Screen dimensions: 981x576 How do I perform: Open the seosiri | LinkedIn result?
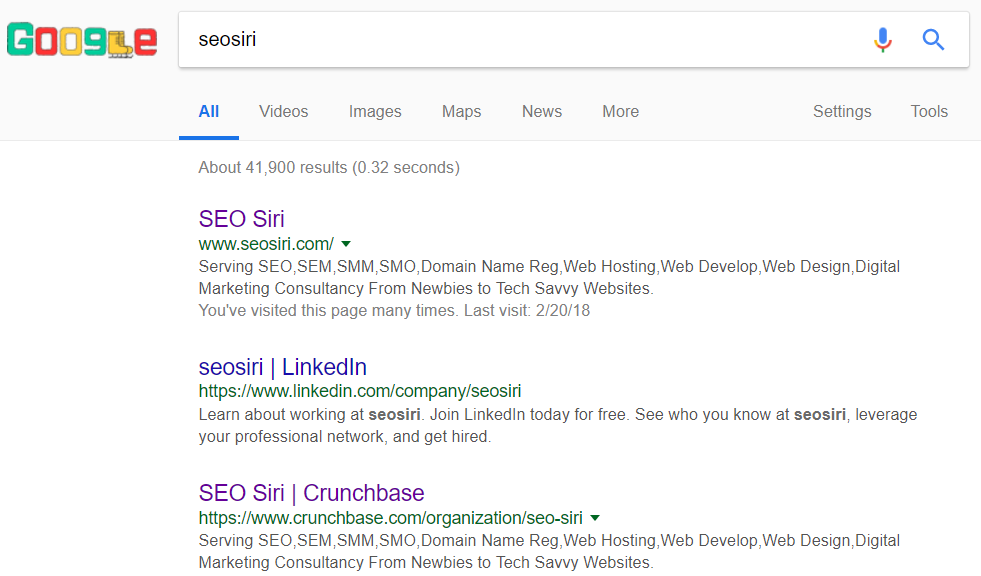tap(283, 367)
